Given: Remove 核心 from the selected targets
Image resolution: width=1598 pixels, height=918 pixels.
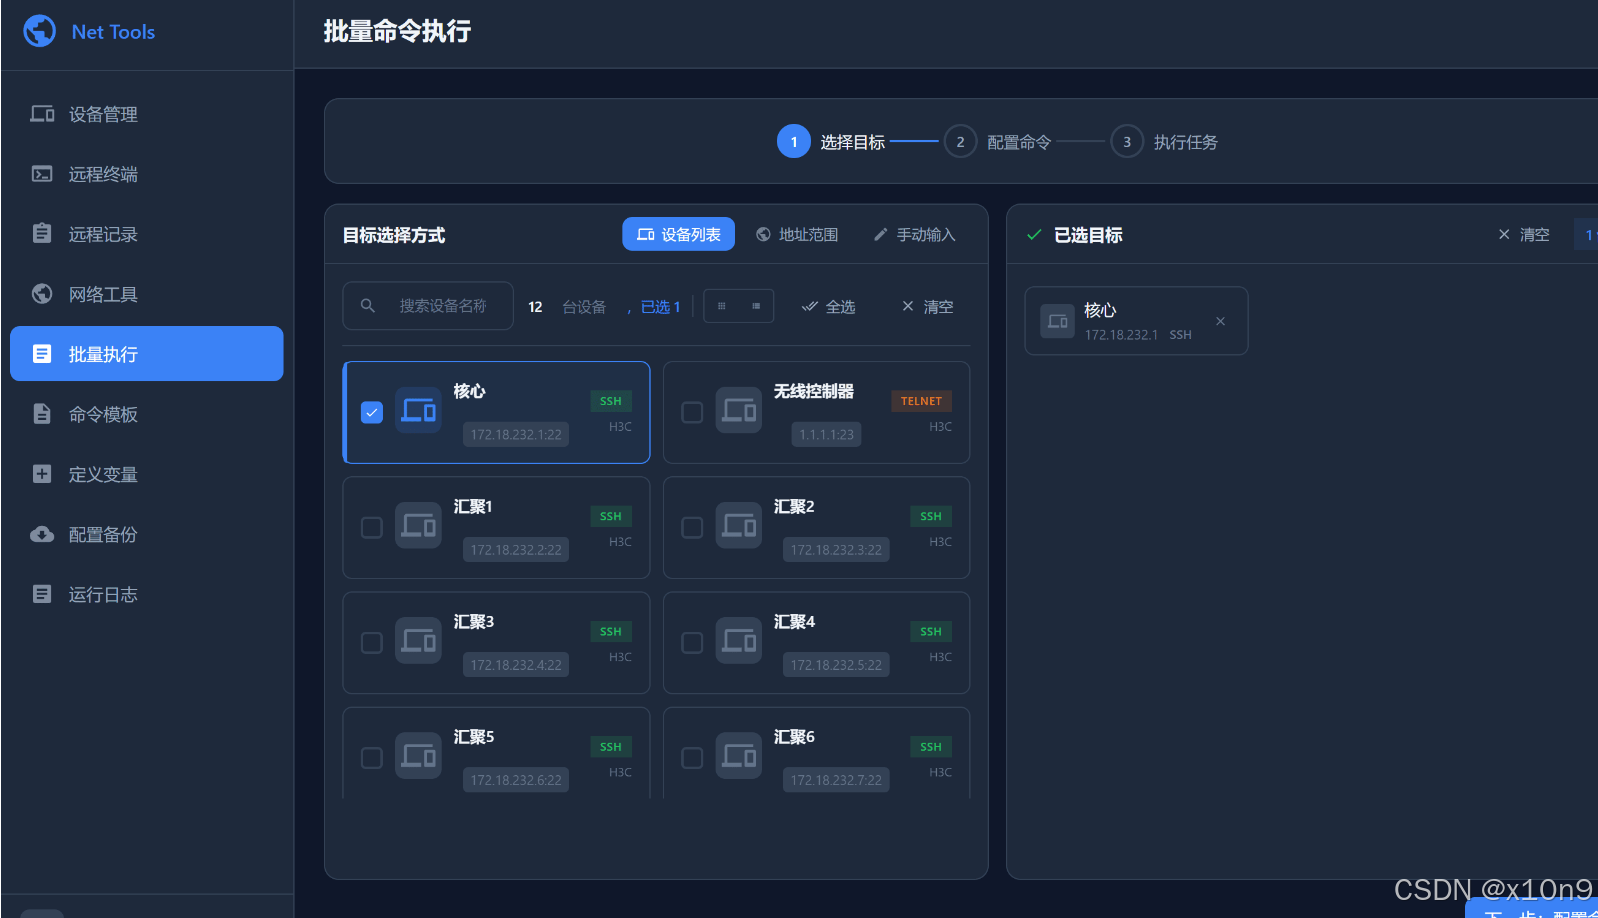Looking at the screenshot, I should click(x=1220, y=321).
